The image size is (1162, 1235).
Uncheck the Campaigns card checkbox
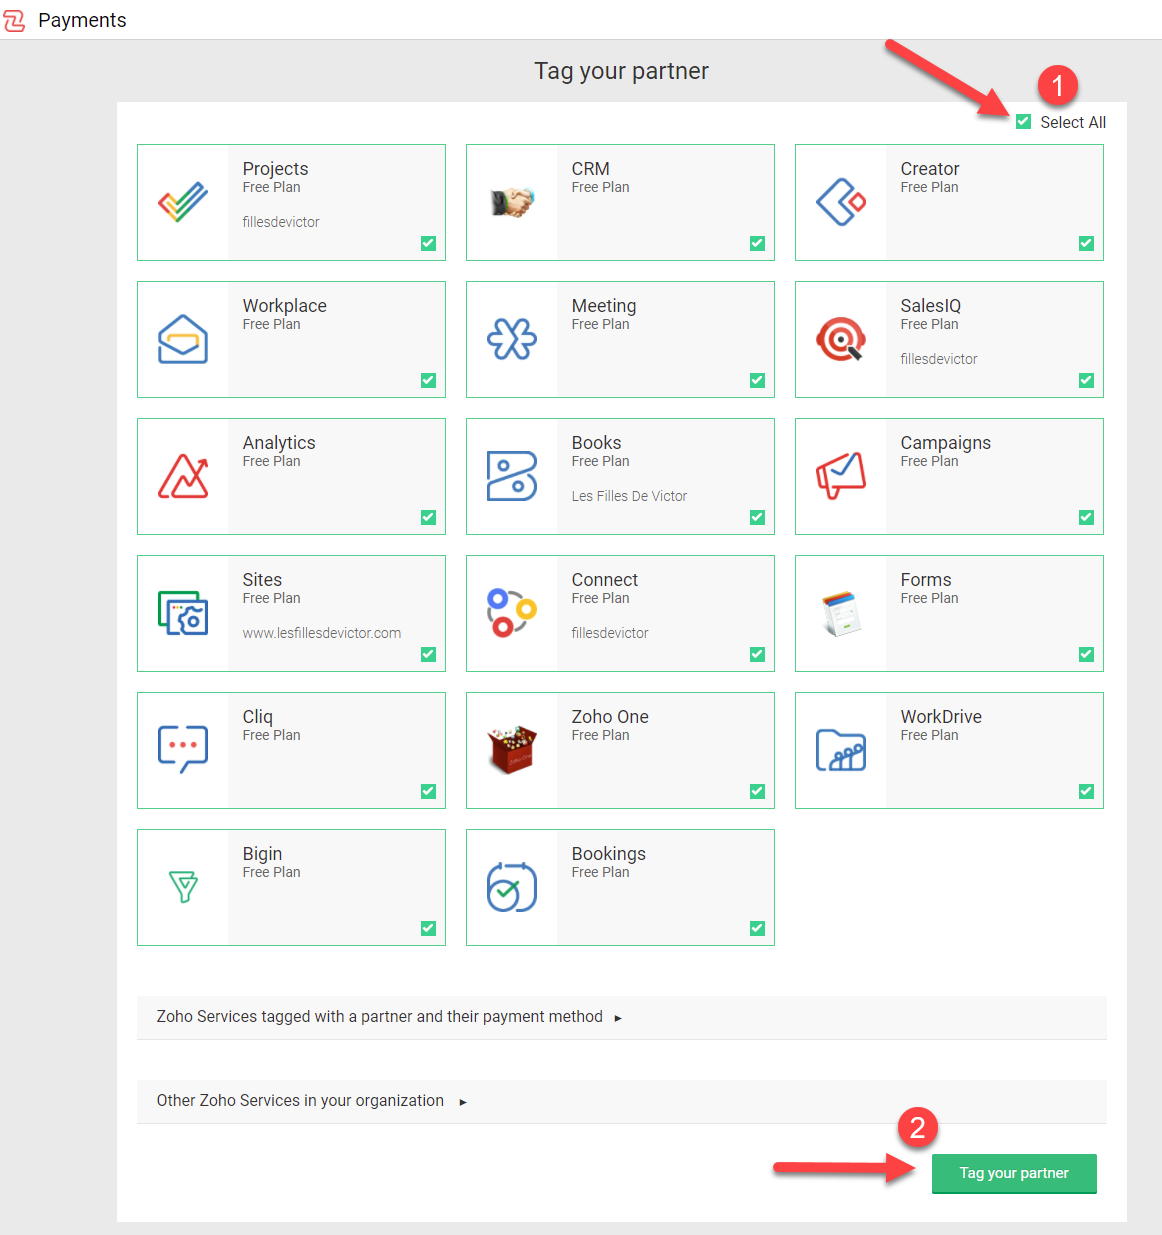1086,517
